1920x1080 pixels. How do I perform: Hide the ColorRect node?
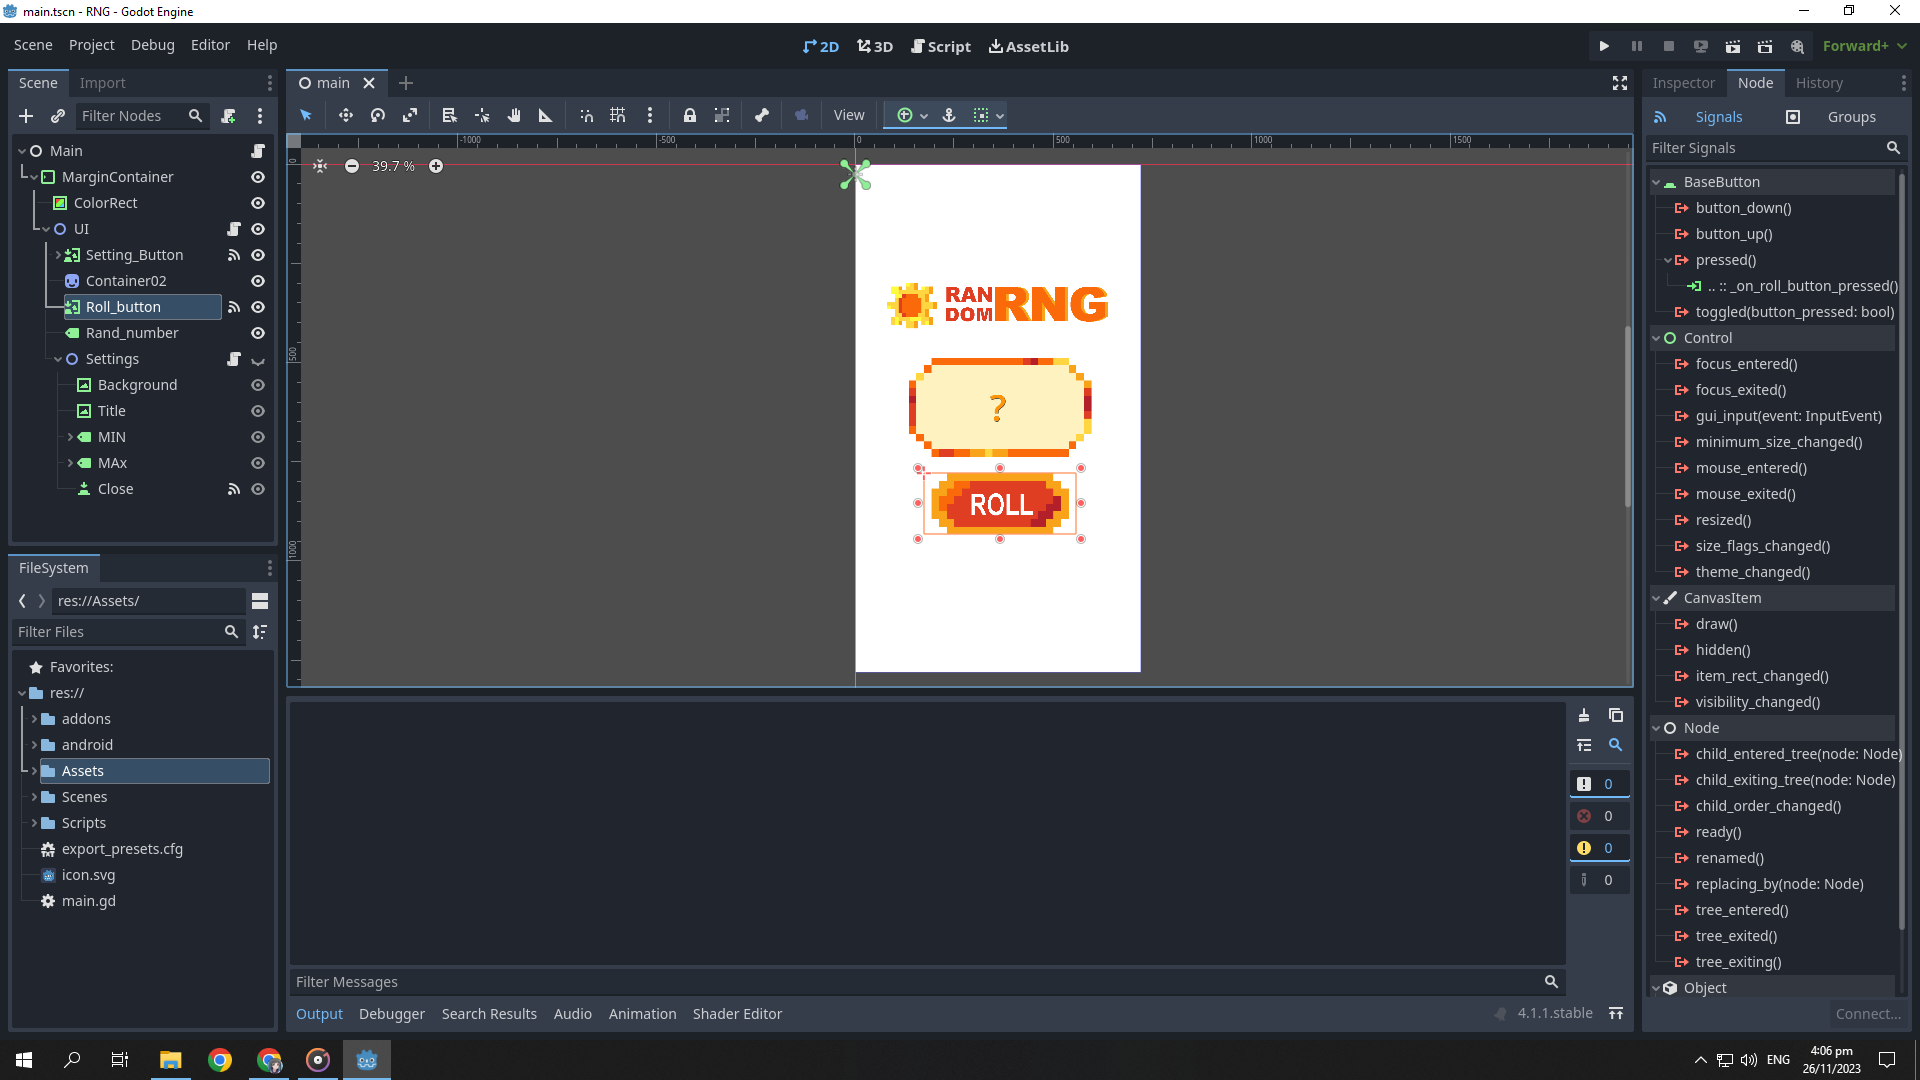(258, 203)
